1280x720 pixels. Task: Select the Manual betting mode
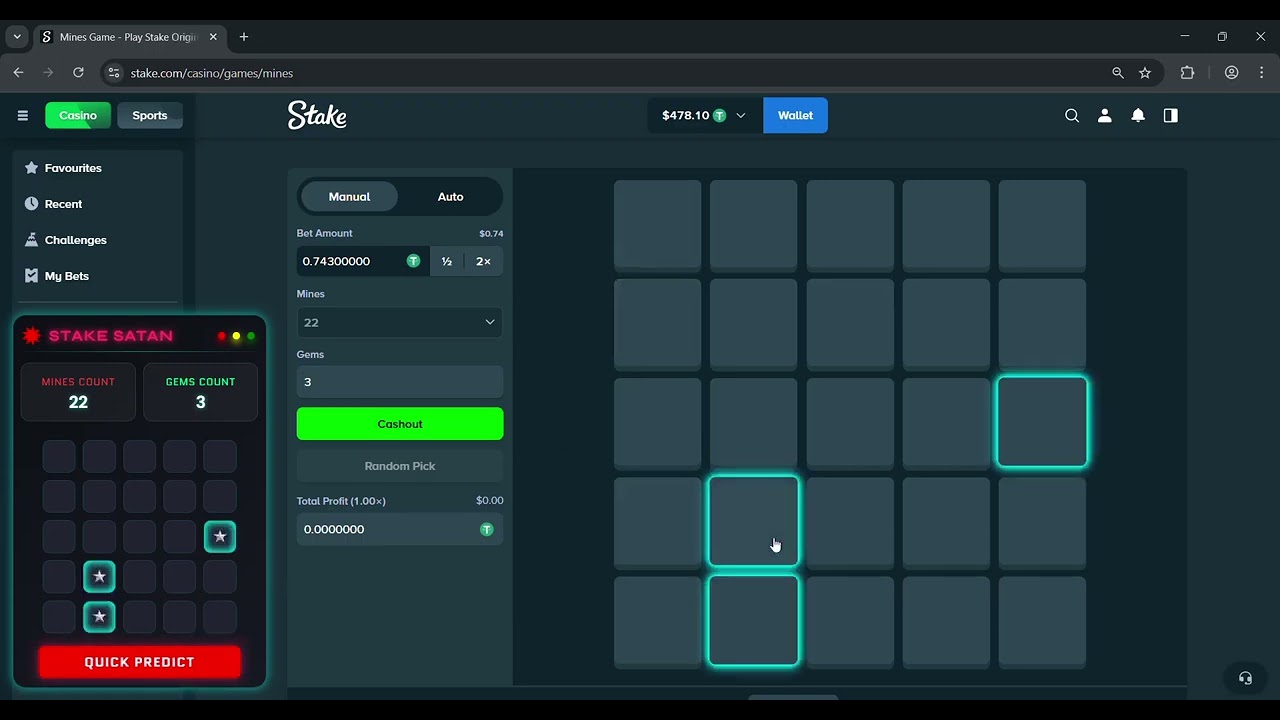(349, 197)
